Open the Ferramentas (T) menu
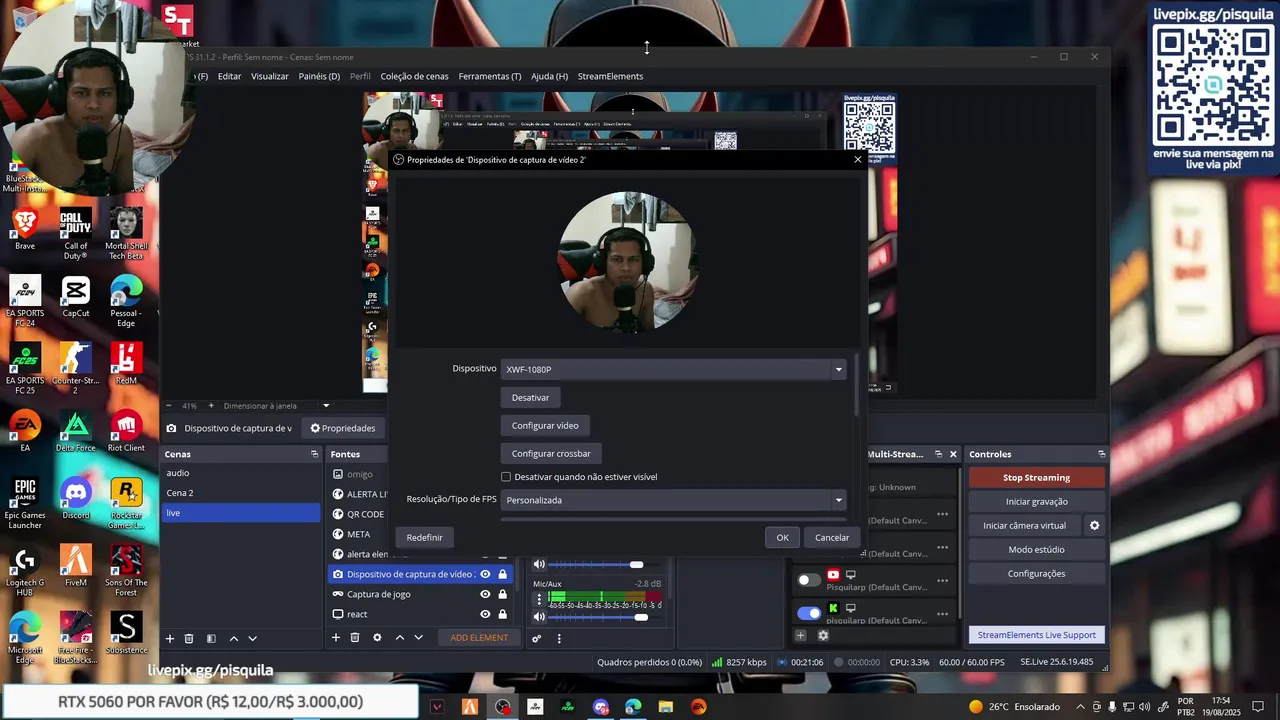 490,76
